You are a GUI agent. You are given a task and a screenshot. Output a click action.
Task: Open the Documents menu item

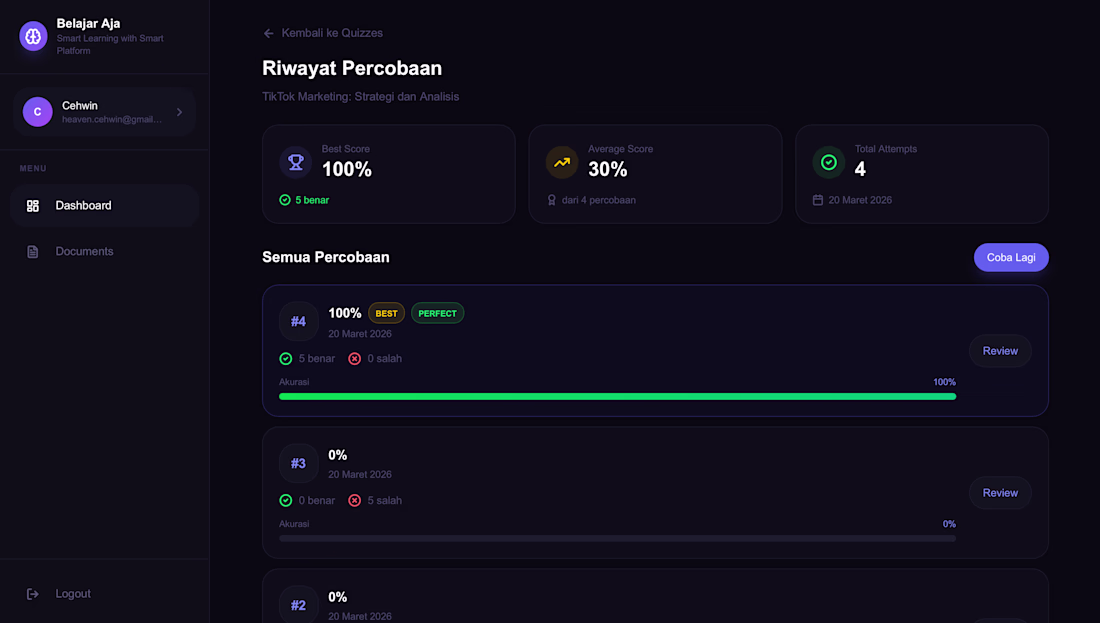coord(105,251)
